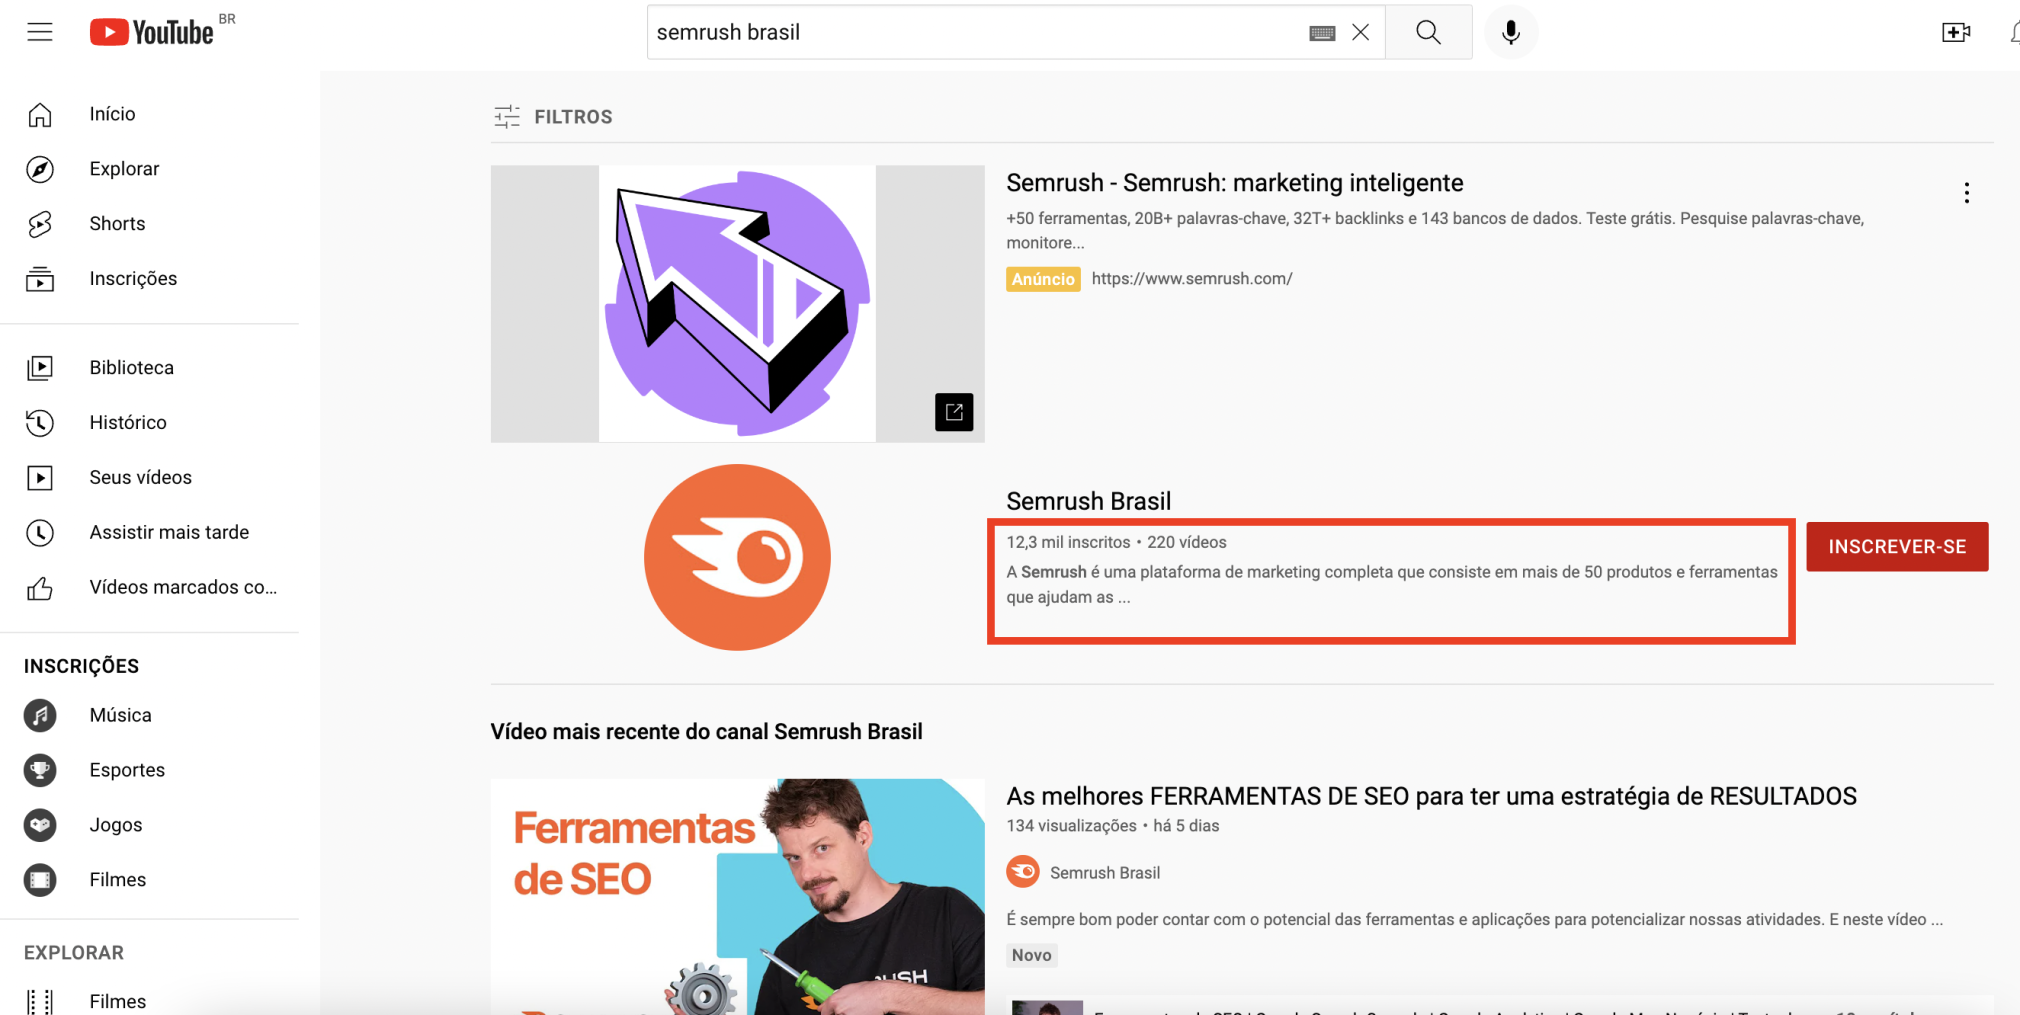Select the Assistir mais tarde icon
The width and height of the screenshot is (2020, 1015).
click(40, 532)
